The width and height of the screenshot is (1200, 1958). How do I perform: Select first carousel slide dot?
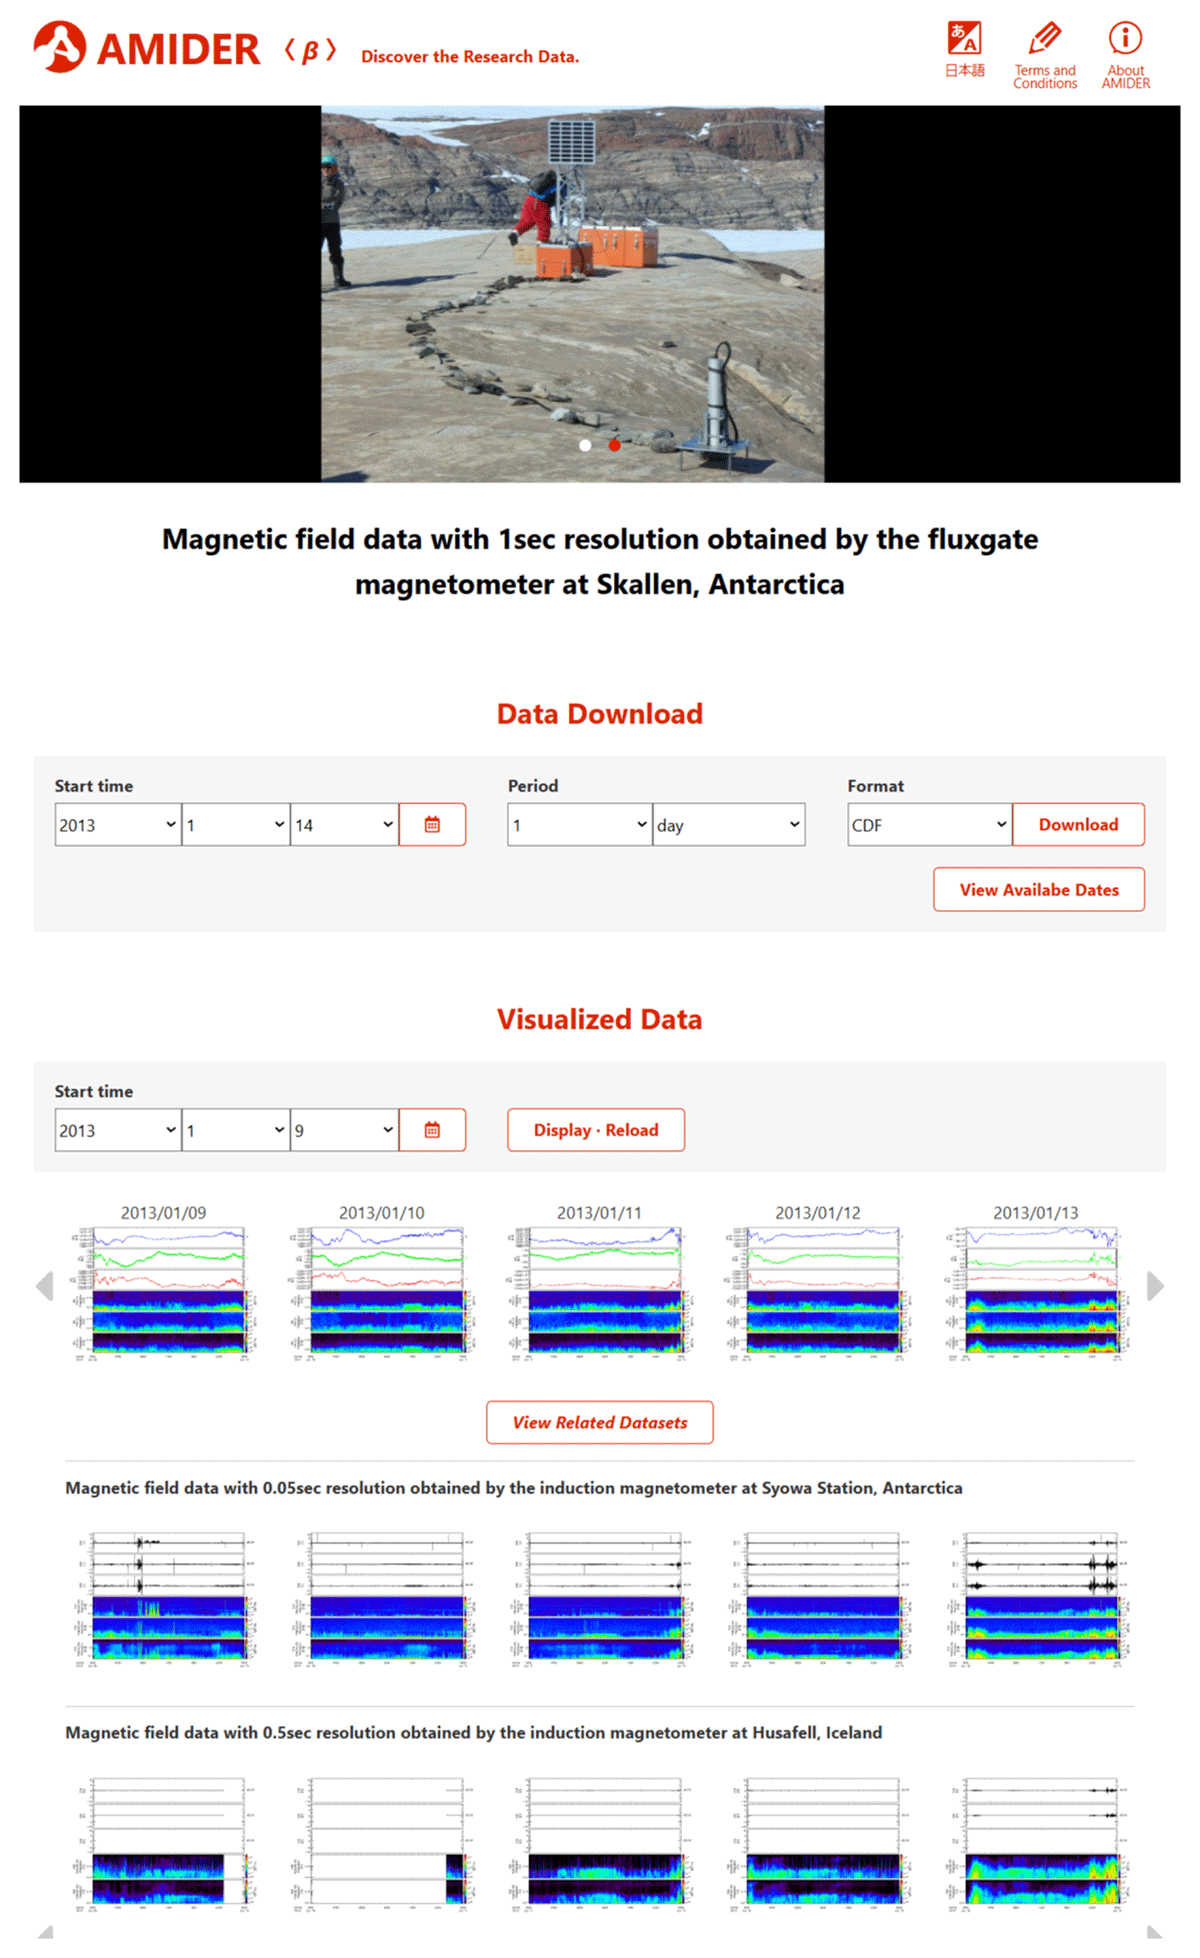(585, 446)
